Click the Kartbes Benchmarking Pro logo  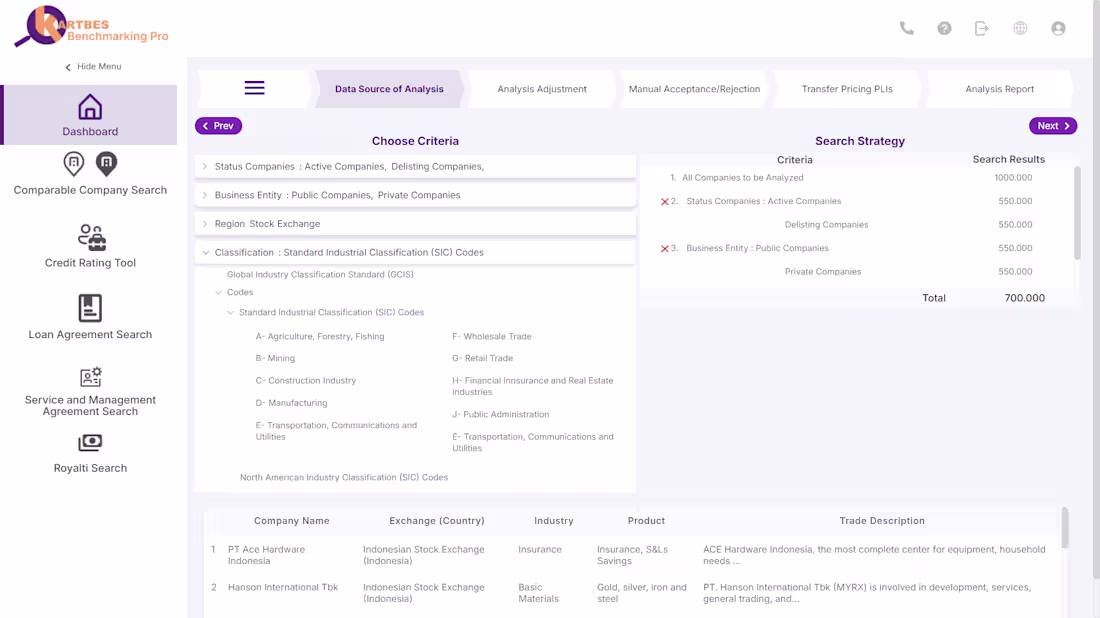tap(91, 27)
